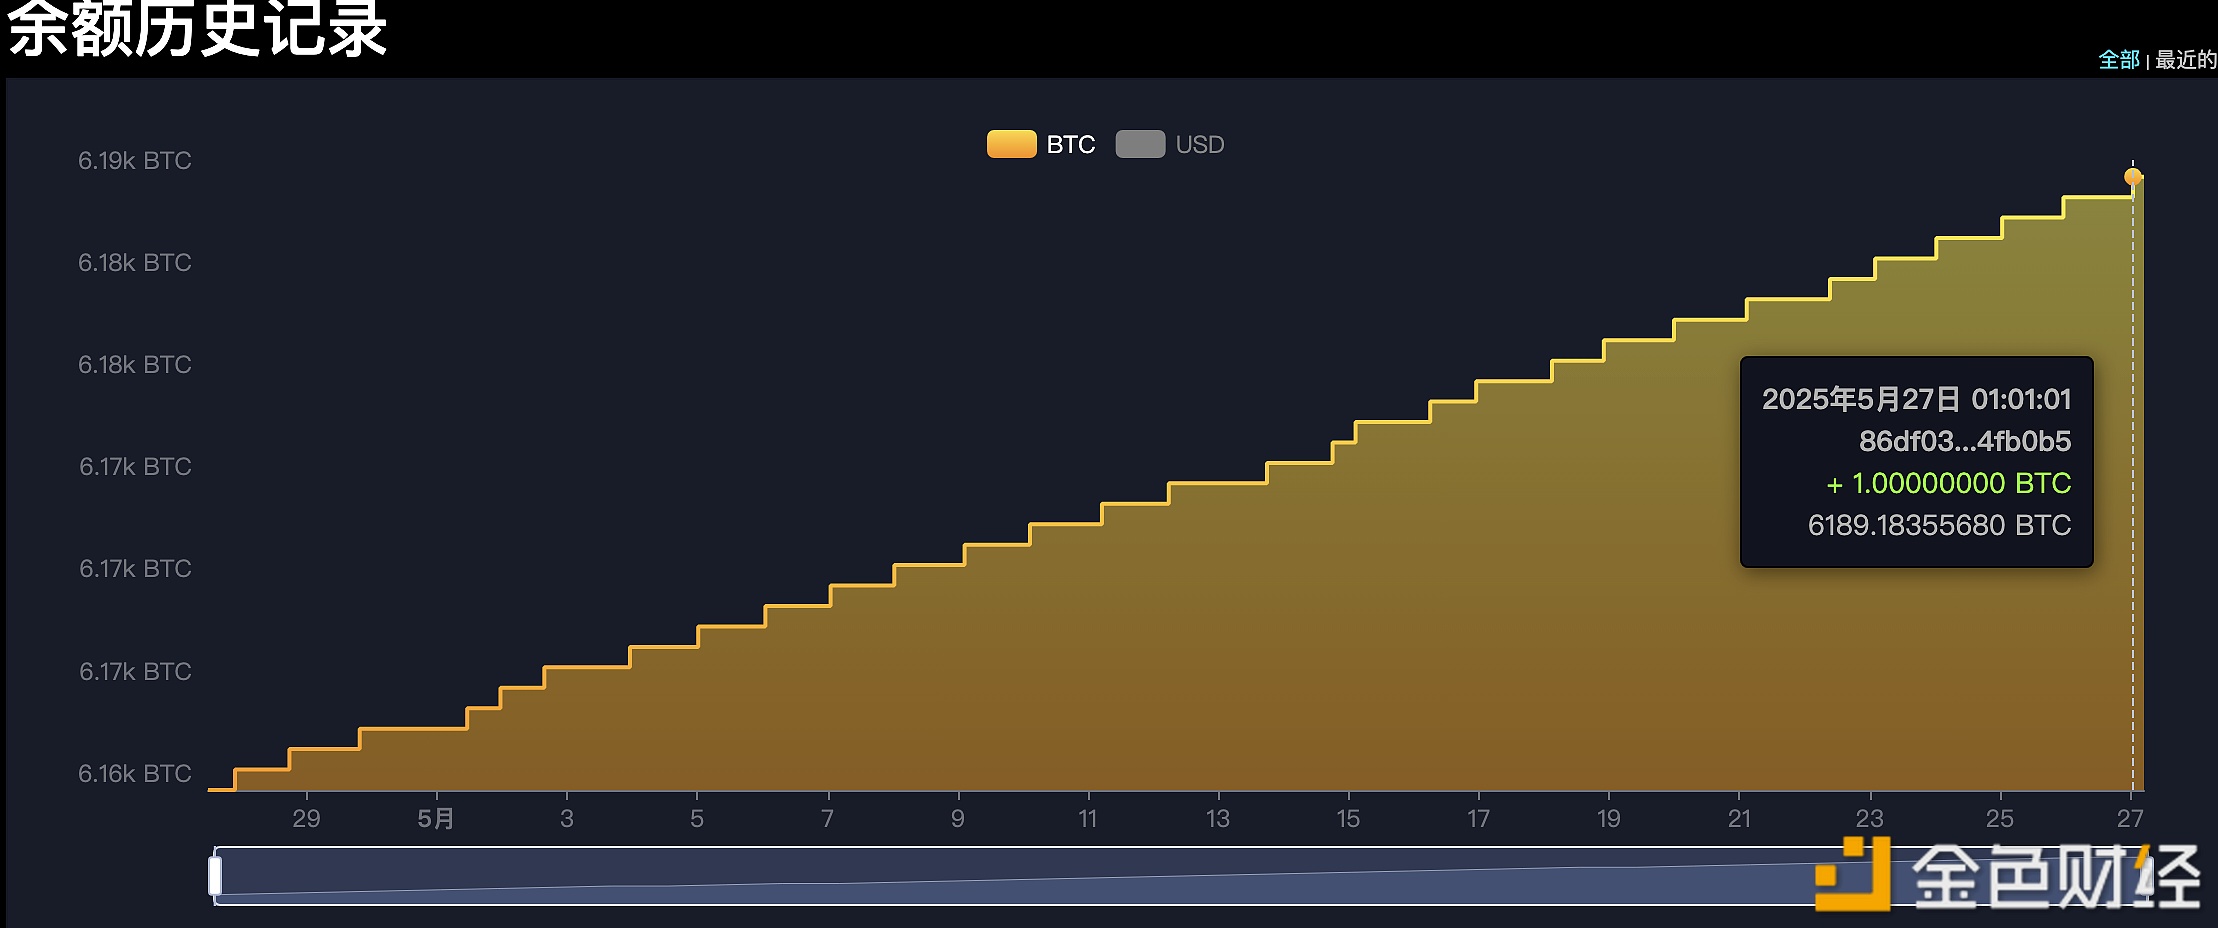Click the green + 1.00000000 BTC amount
This screenshot has height=928, width=2218.
1948,483
